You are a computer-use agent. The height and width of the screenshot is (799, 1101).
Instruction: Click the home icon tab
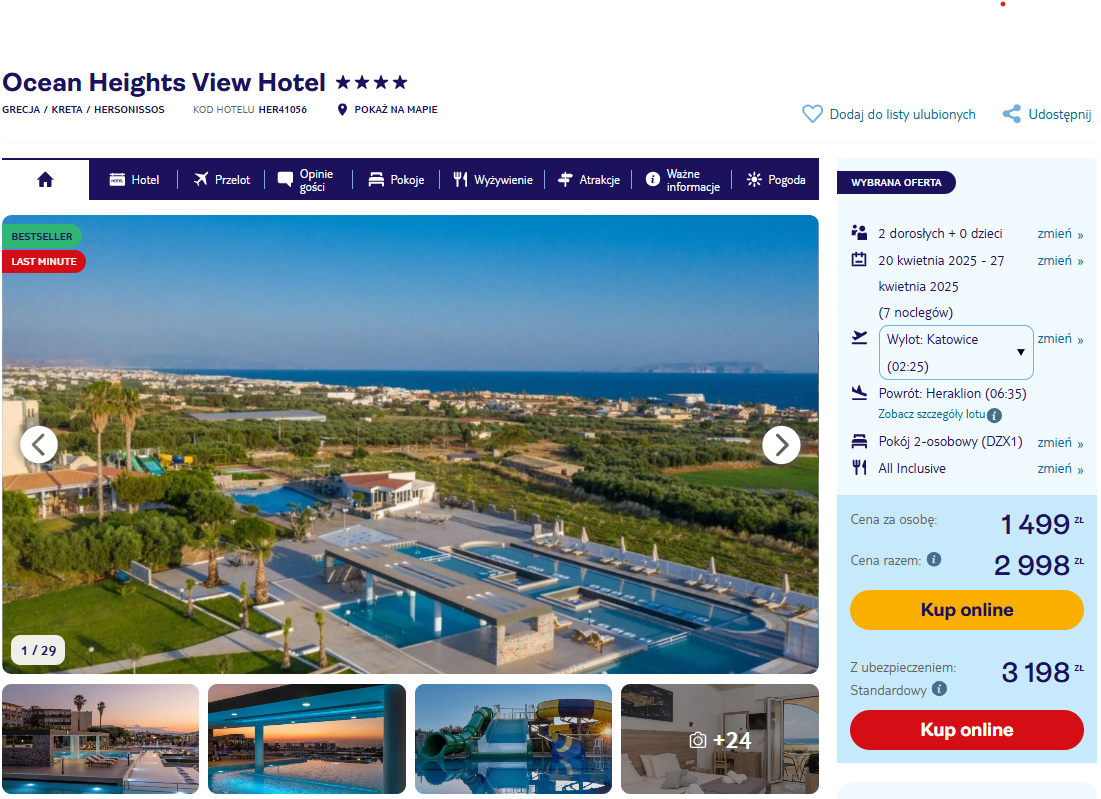pyautogui.click(x=46, y=180)
